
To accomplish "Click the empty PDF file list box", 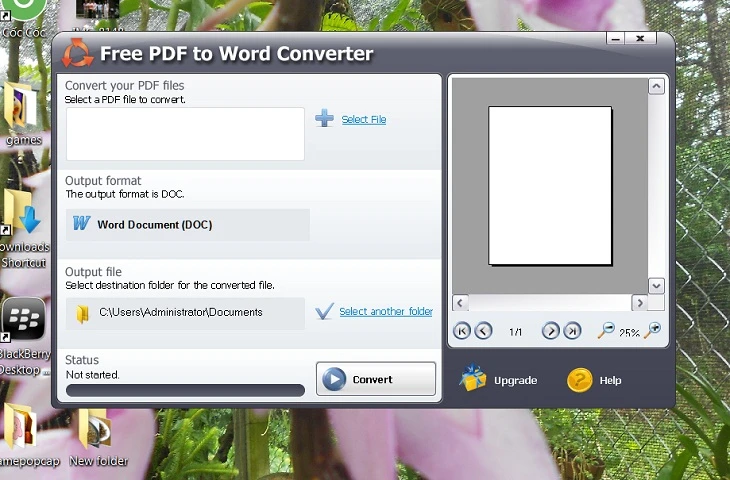I will coord(185,134).
